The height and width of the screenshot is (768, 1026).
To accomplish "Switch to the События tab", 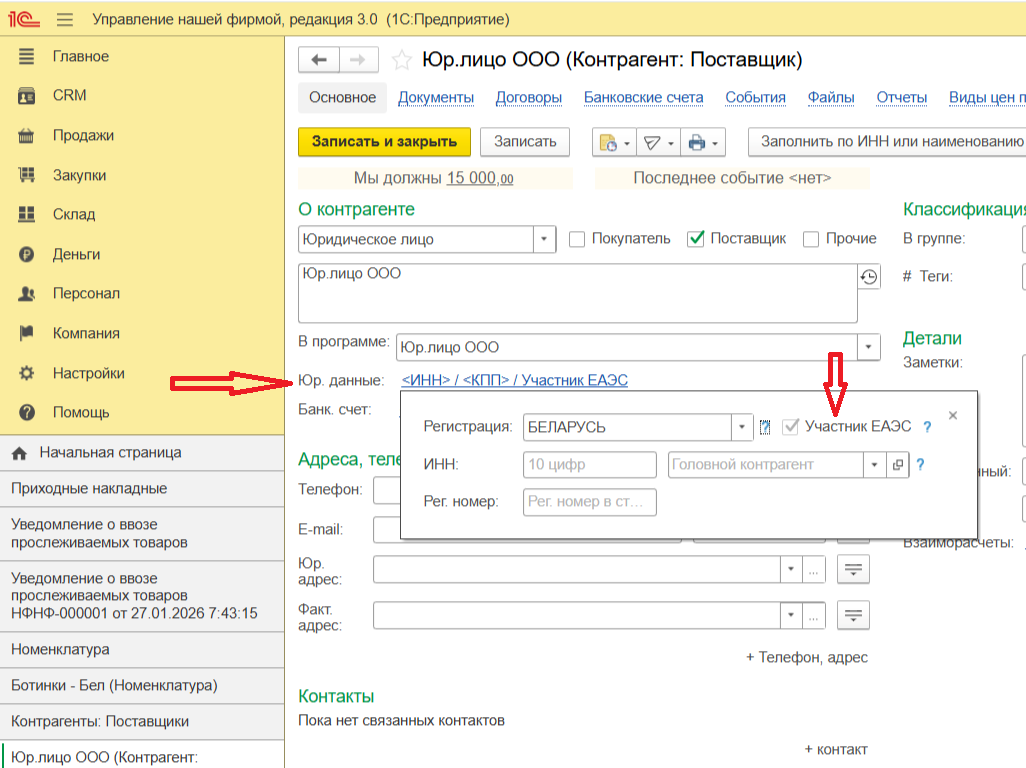I will coord(755,97).
